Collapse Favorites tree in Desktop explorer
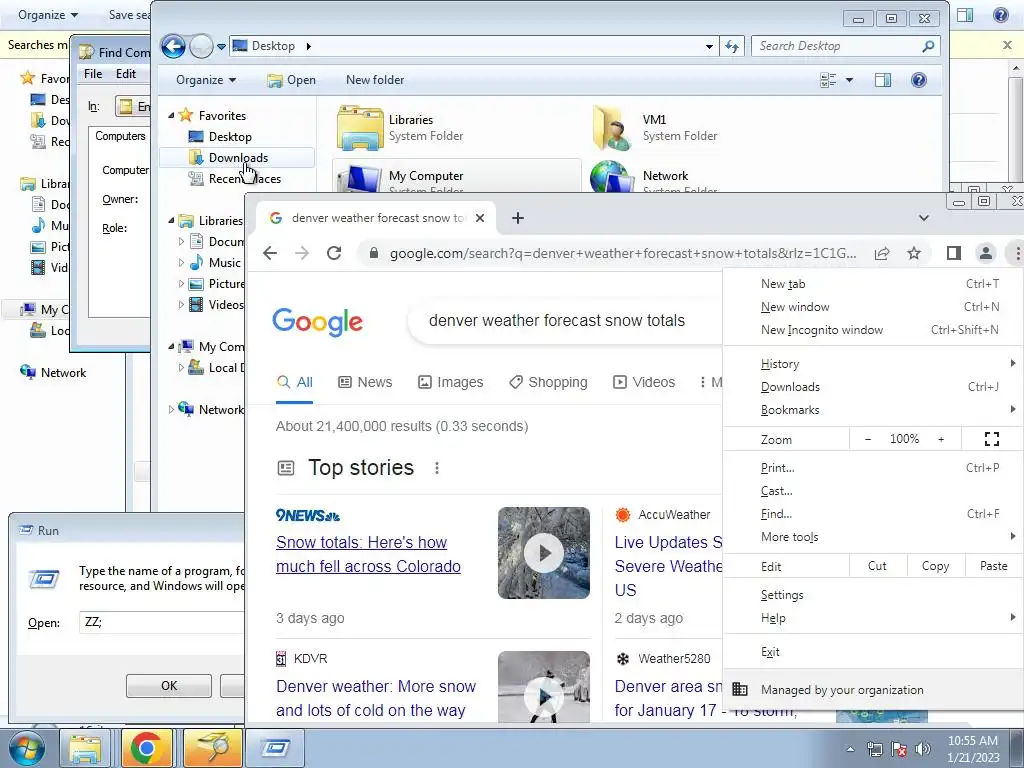Screen dimensions: 1024x768 click(171, 116)
